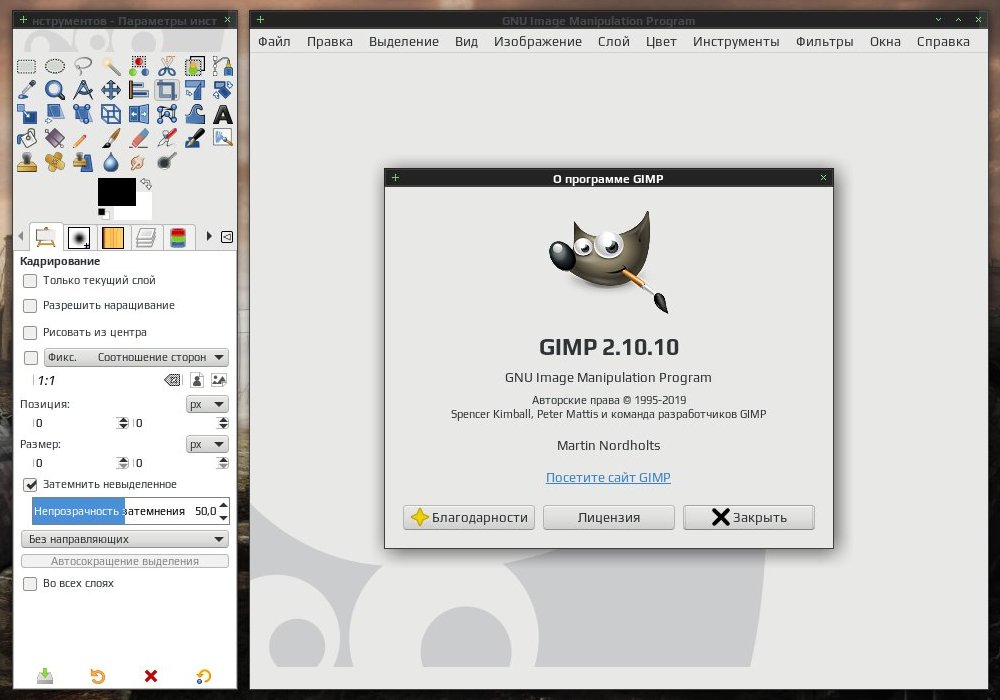Select the Perspective cube tool
The image size is (1000, 700).
click(111, 114)
